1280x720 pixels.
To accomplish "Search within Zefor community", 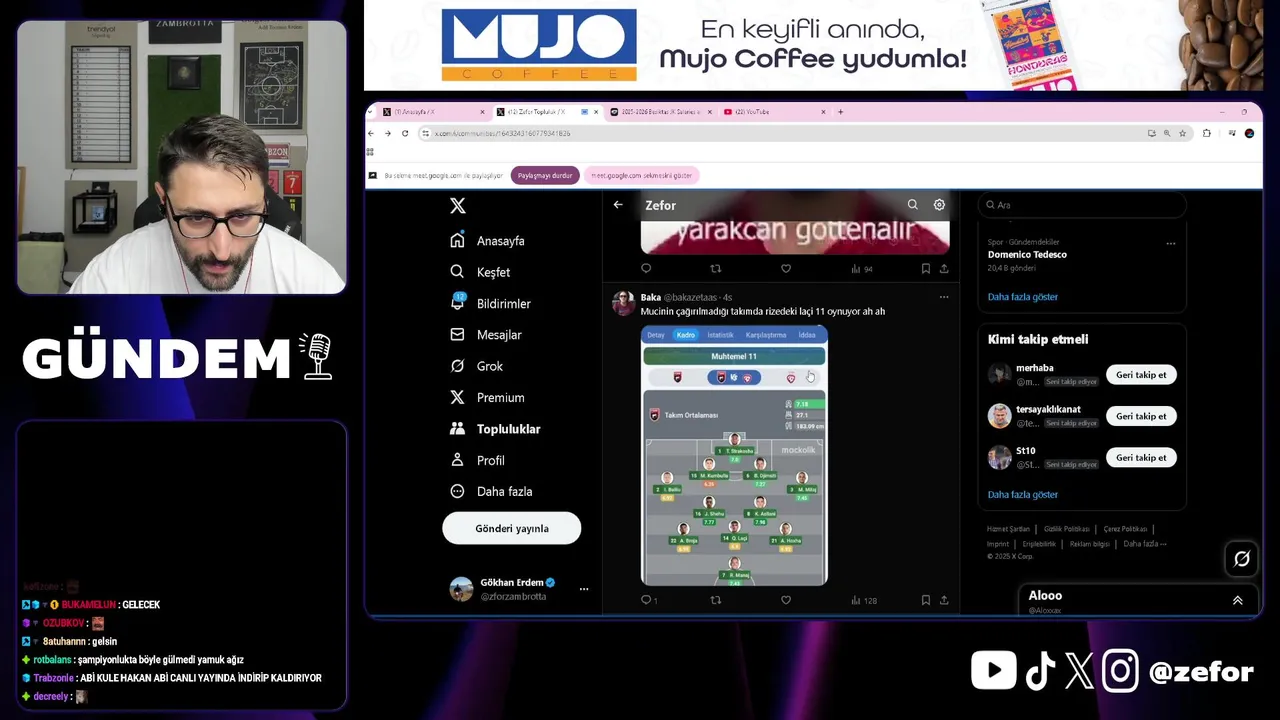I will 912,204.
